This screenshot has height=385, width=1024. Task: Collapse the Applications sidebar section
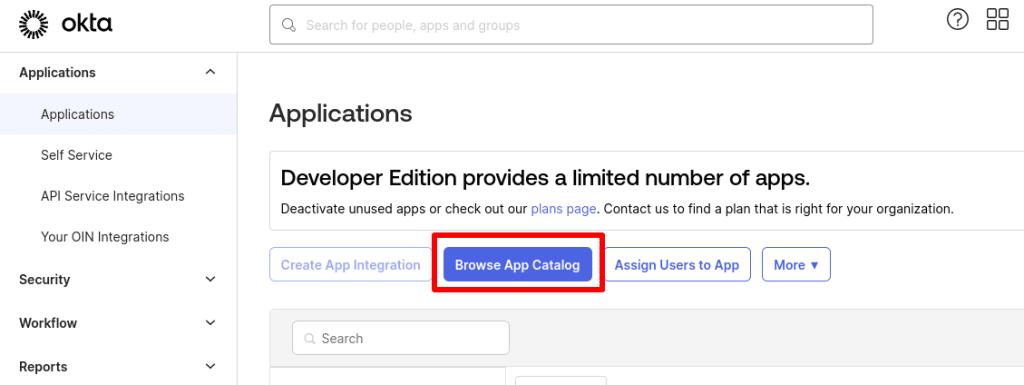(x=210, y=72)
